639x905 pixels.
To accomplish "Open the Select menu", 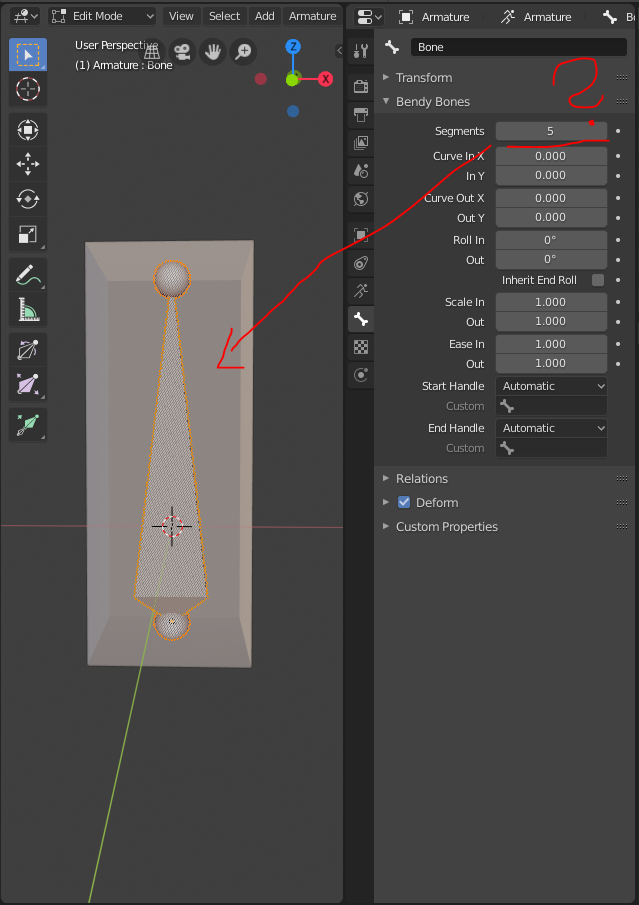I will pos(225,16).
